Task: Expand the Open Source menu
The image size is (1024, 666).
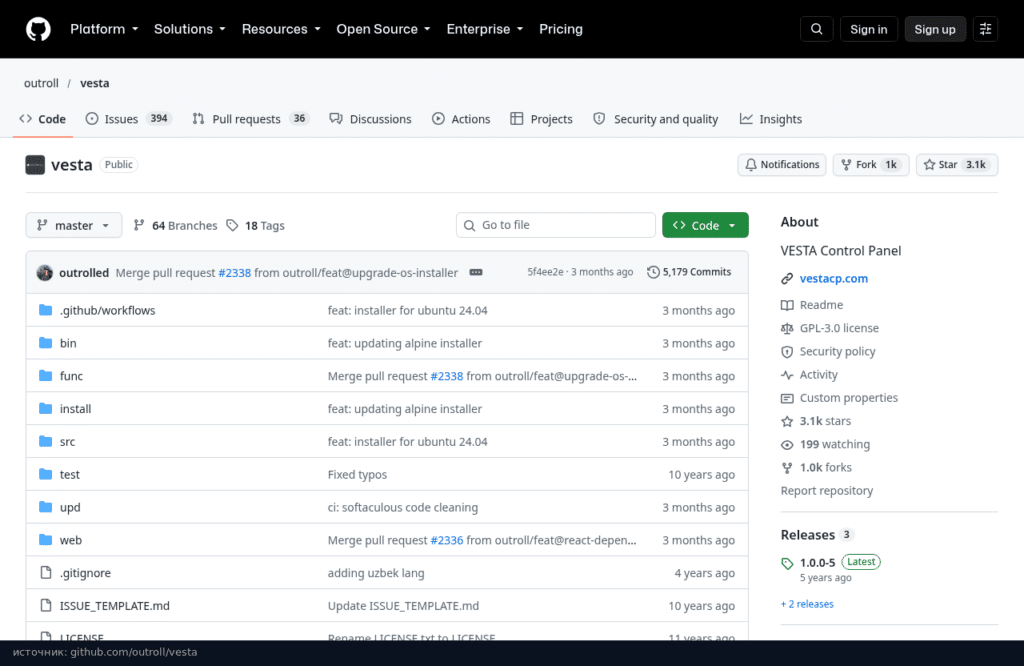Action: (383, 29)
